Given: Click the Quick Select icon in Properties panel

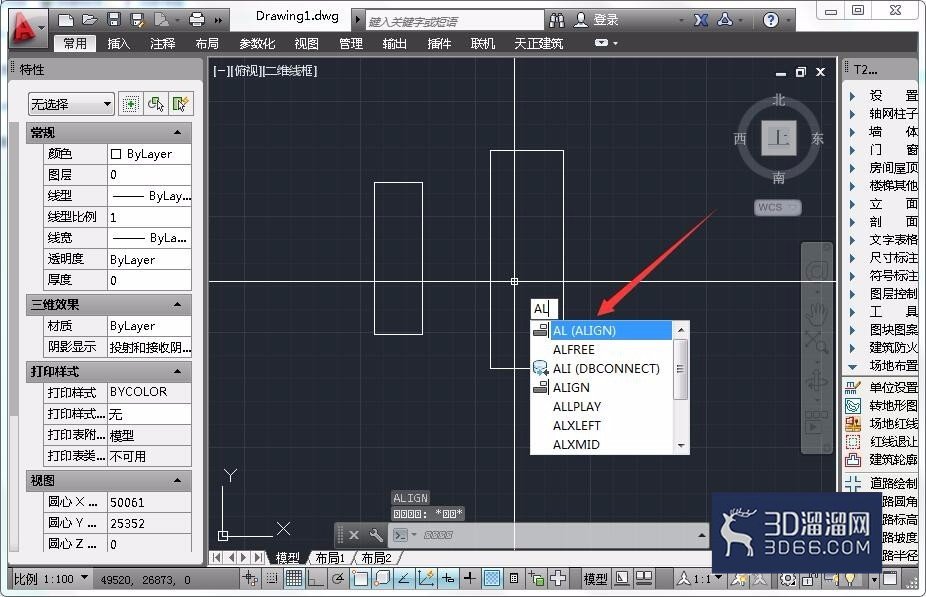Looking at the screenshot, I should click(x=180, y=105).
